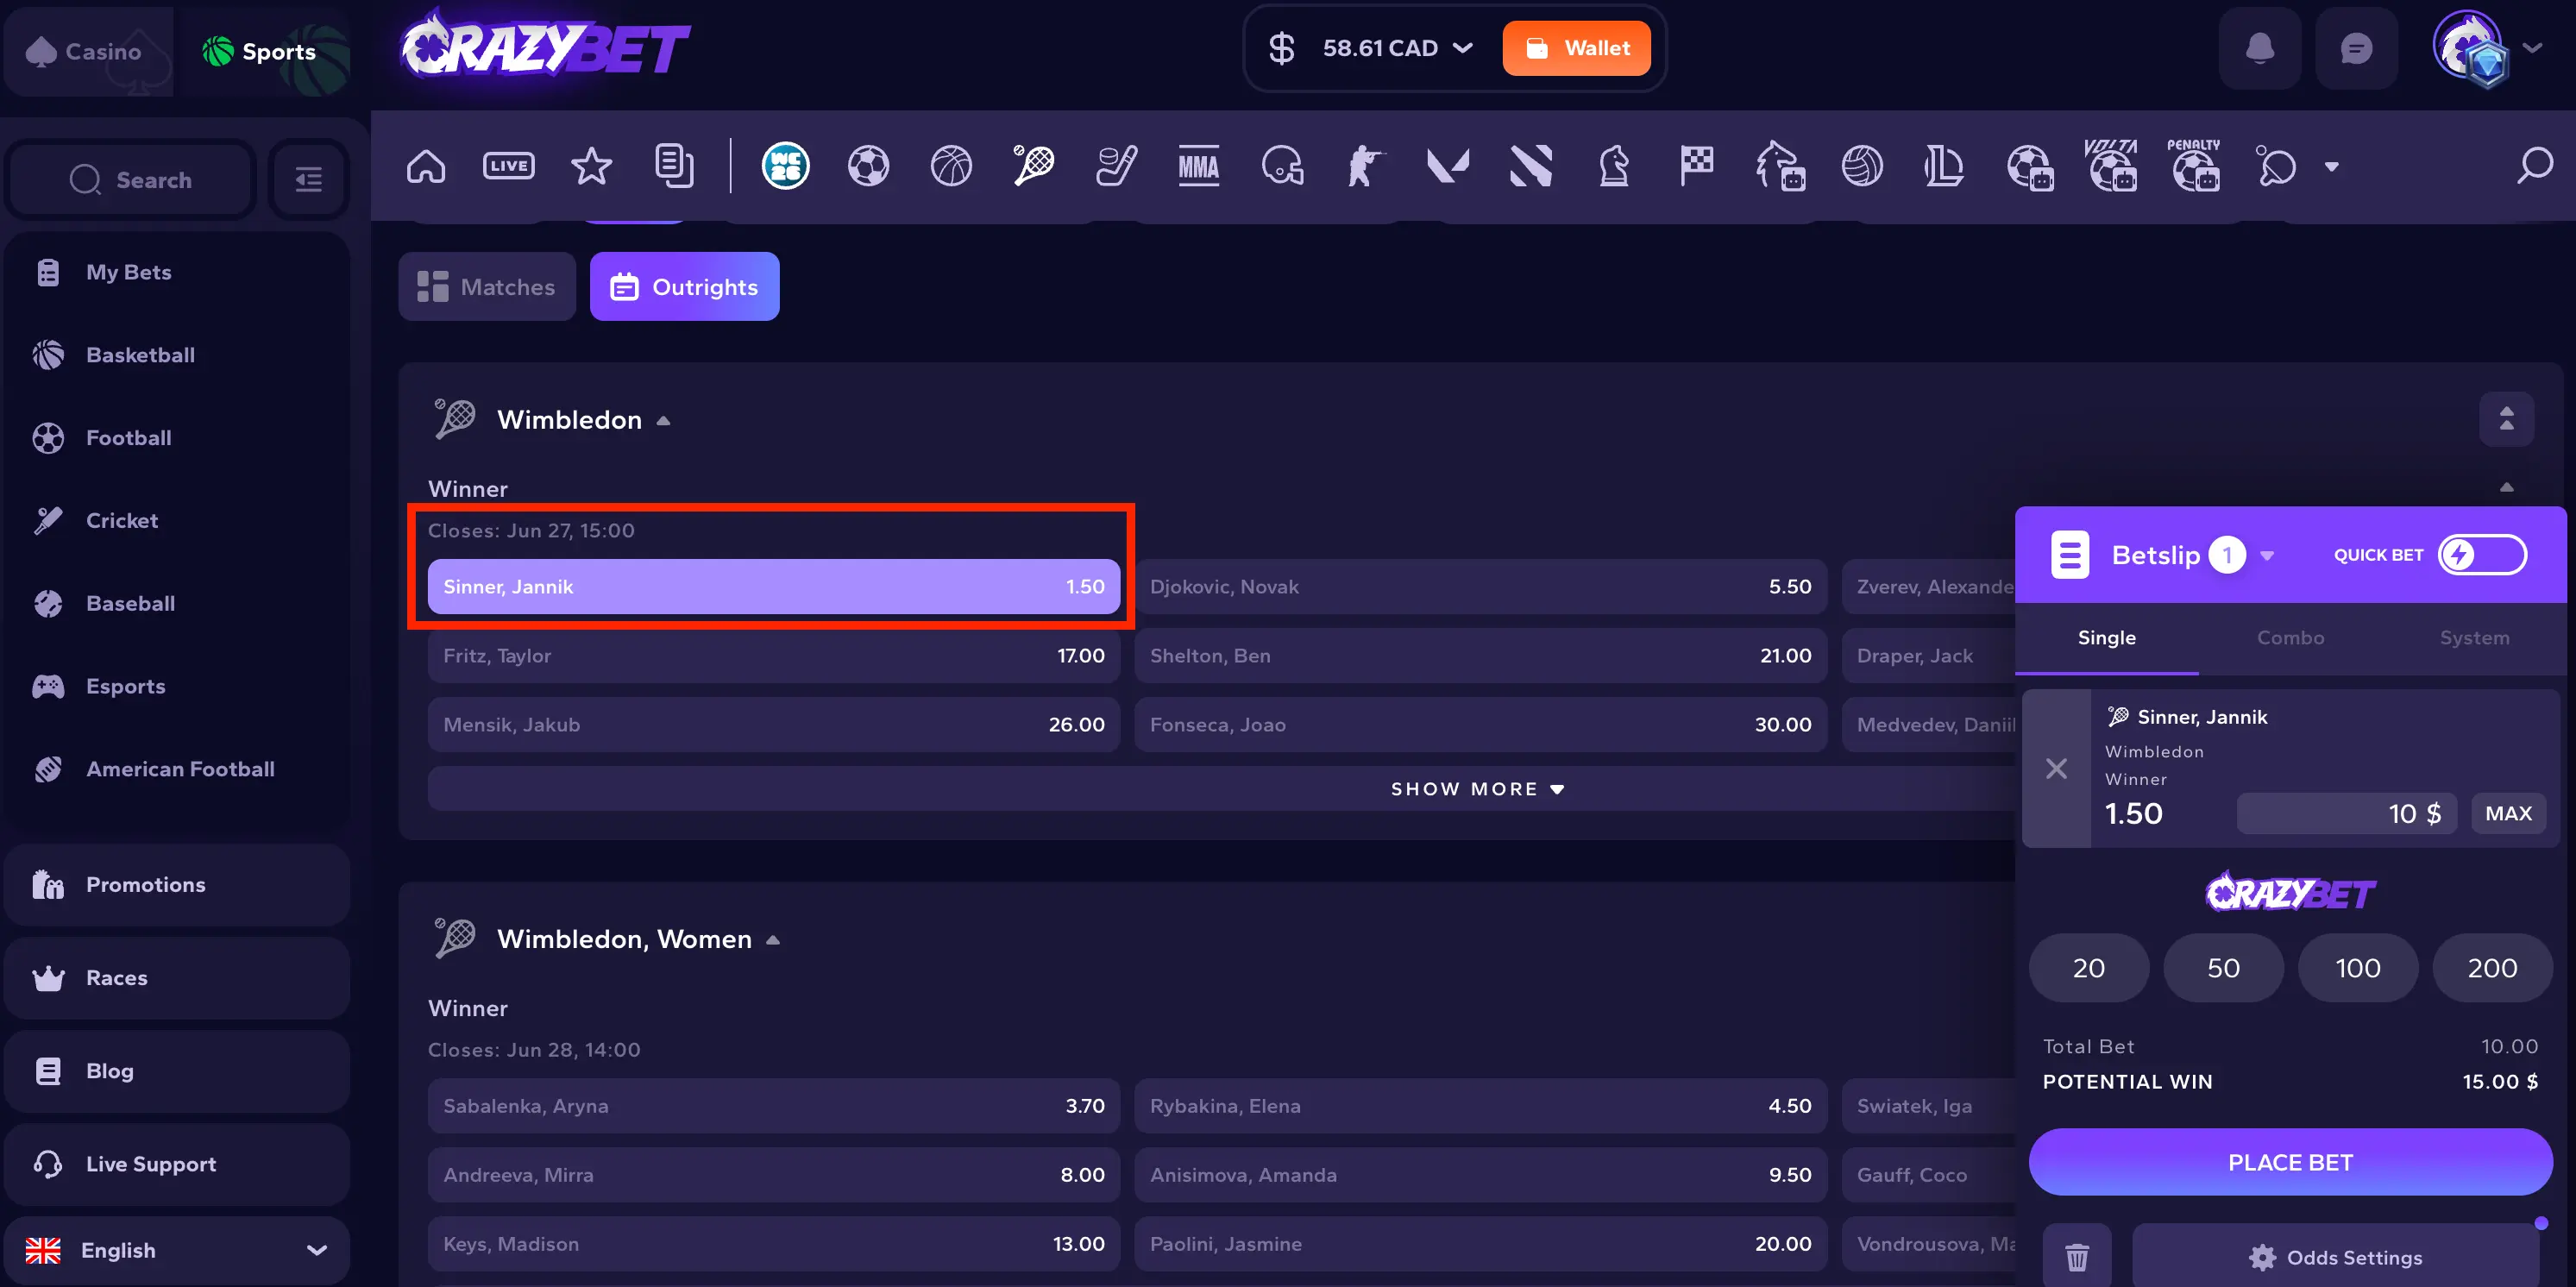This screenshot has width=2576, height=1287.
Task: Toggle the Quick Bet switch
Action: coord(2482,555)
